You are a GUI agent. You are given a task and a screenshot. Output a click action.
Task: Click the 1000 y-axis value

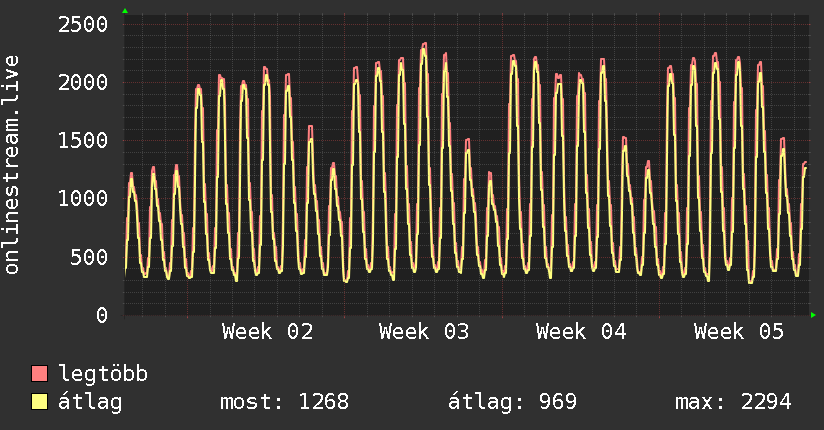[x=83, y=198]
